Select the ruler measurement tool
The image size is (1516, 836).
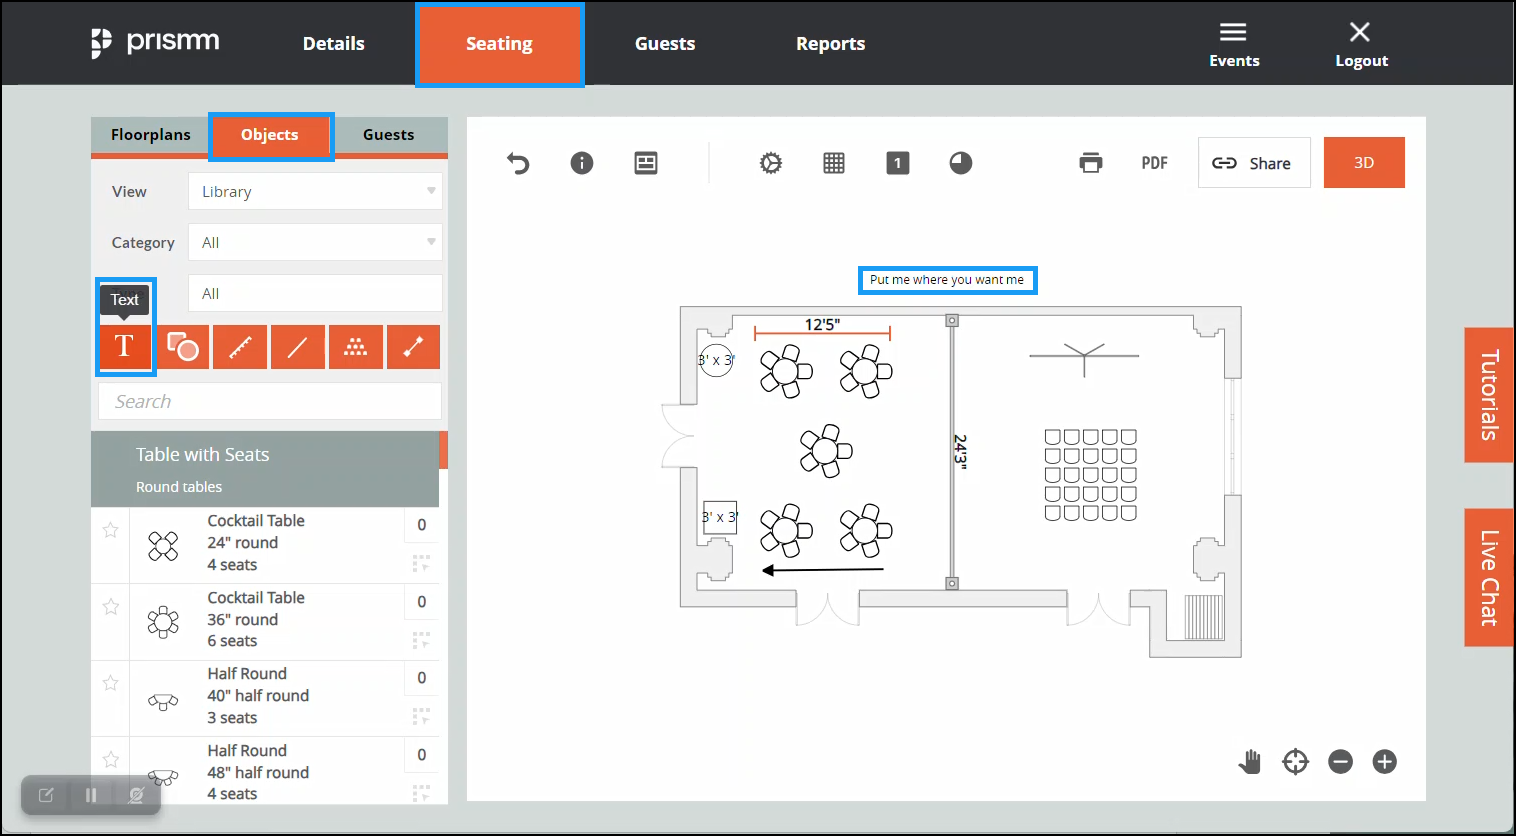(240, 347)
